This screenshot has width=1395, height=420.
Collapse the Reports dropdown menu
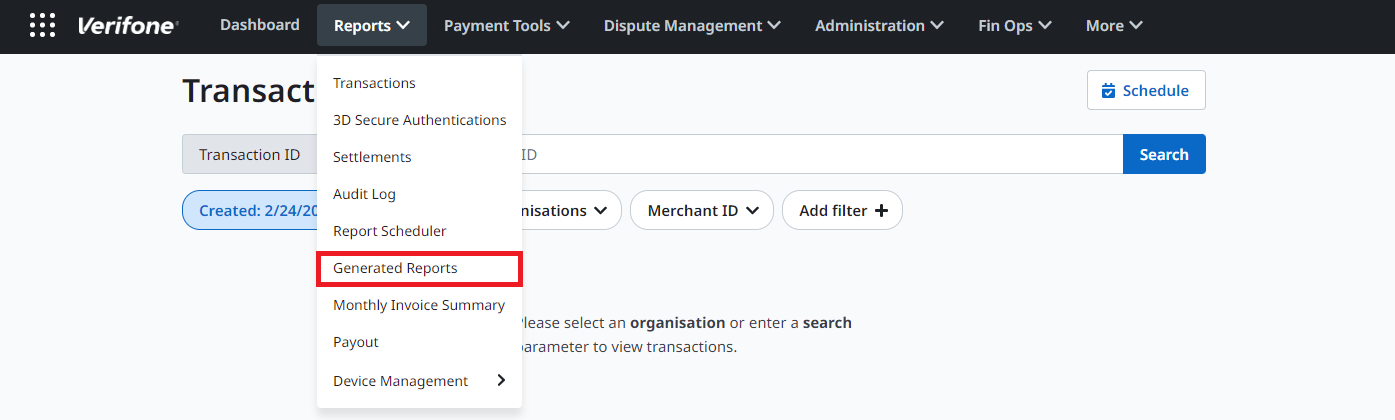372,25
